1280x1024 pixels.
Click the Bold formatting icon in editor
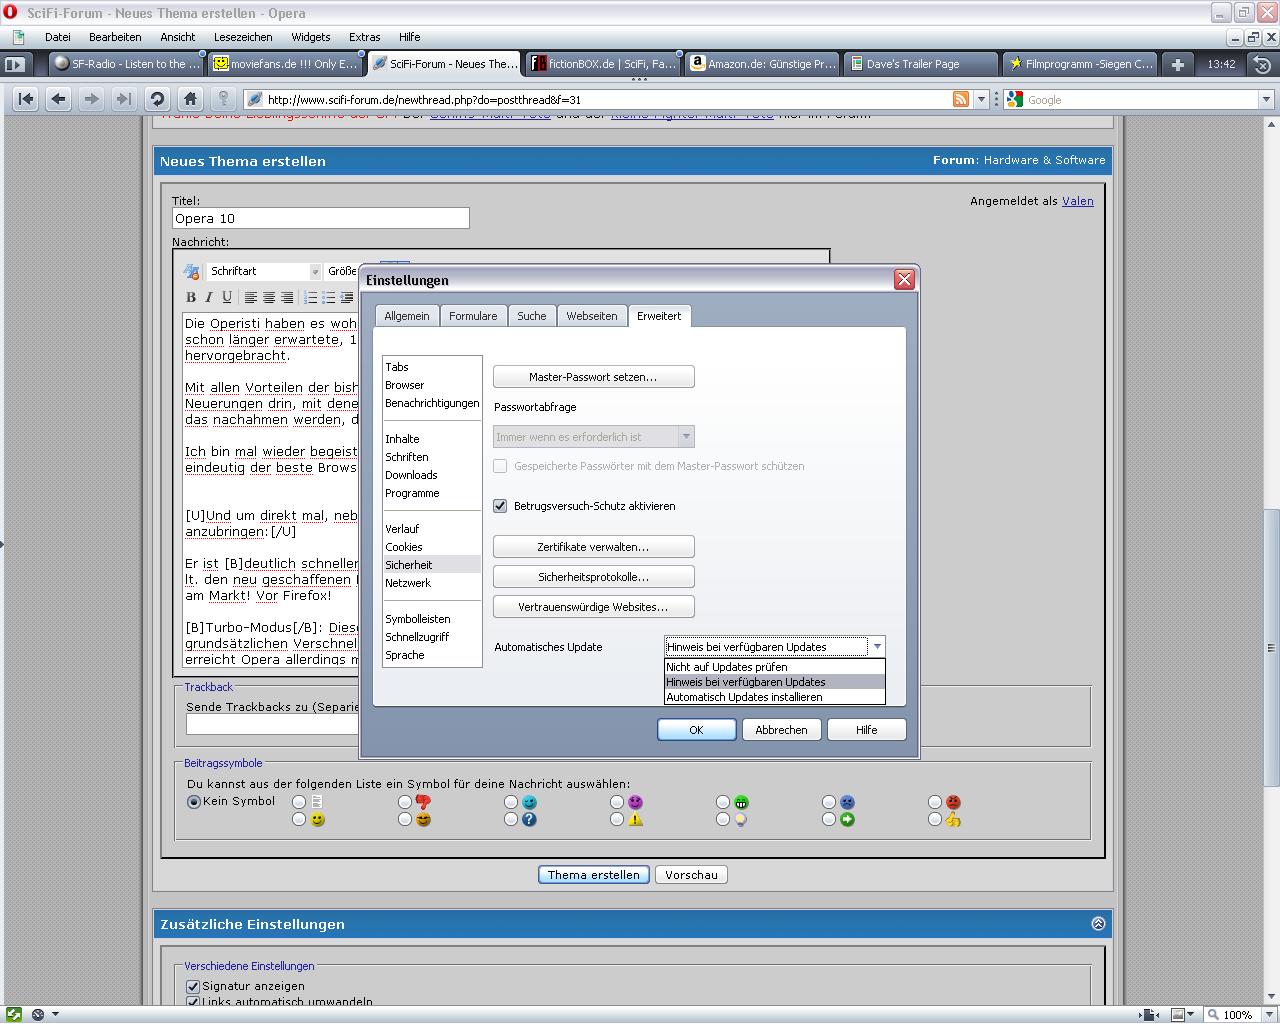(x=191, y=297)
